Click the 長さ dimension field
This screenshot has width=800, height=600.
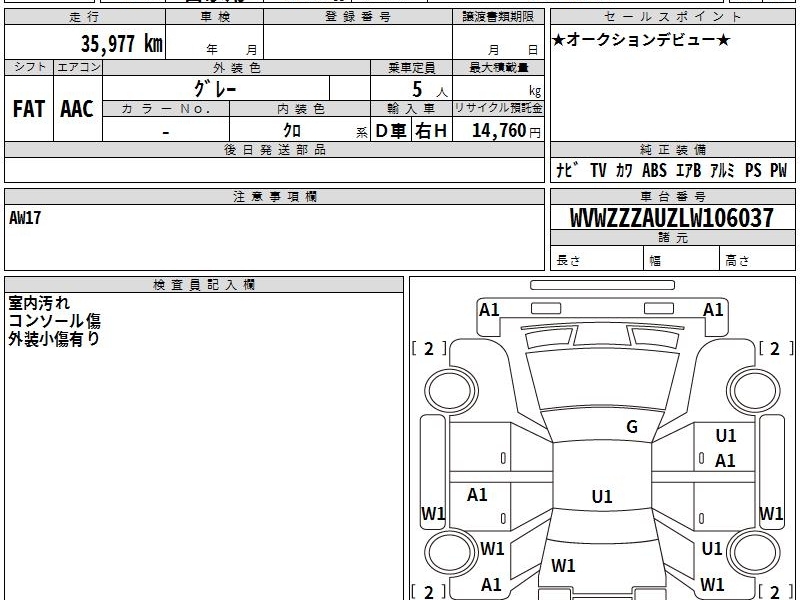click(597, 259)
